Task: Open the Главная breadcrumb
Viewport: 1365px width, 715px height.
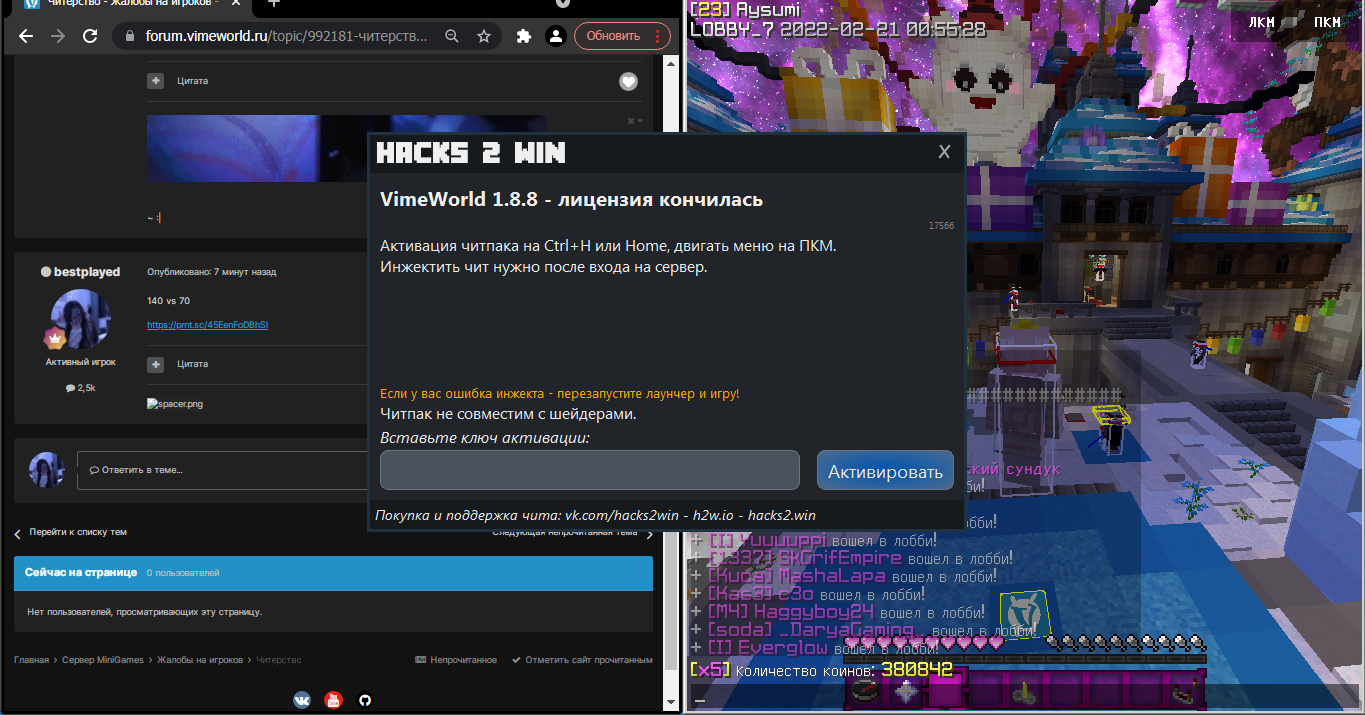Action: tap(31, 660)
